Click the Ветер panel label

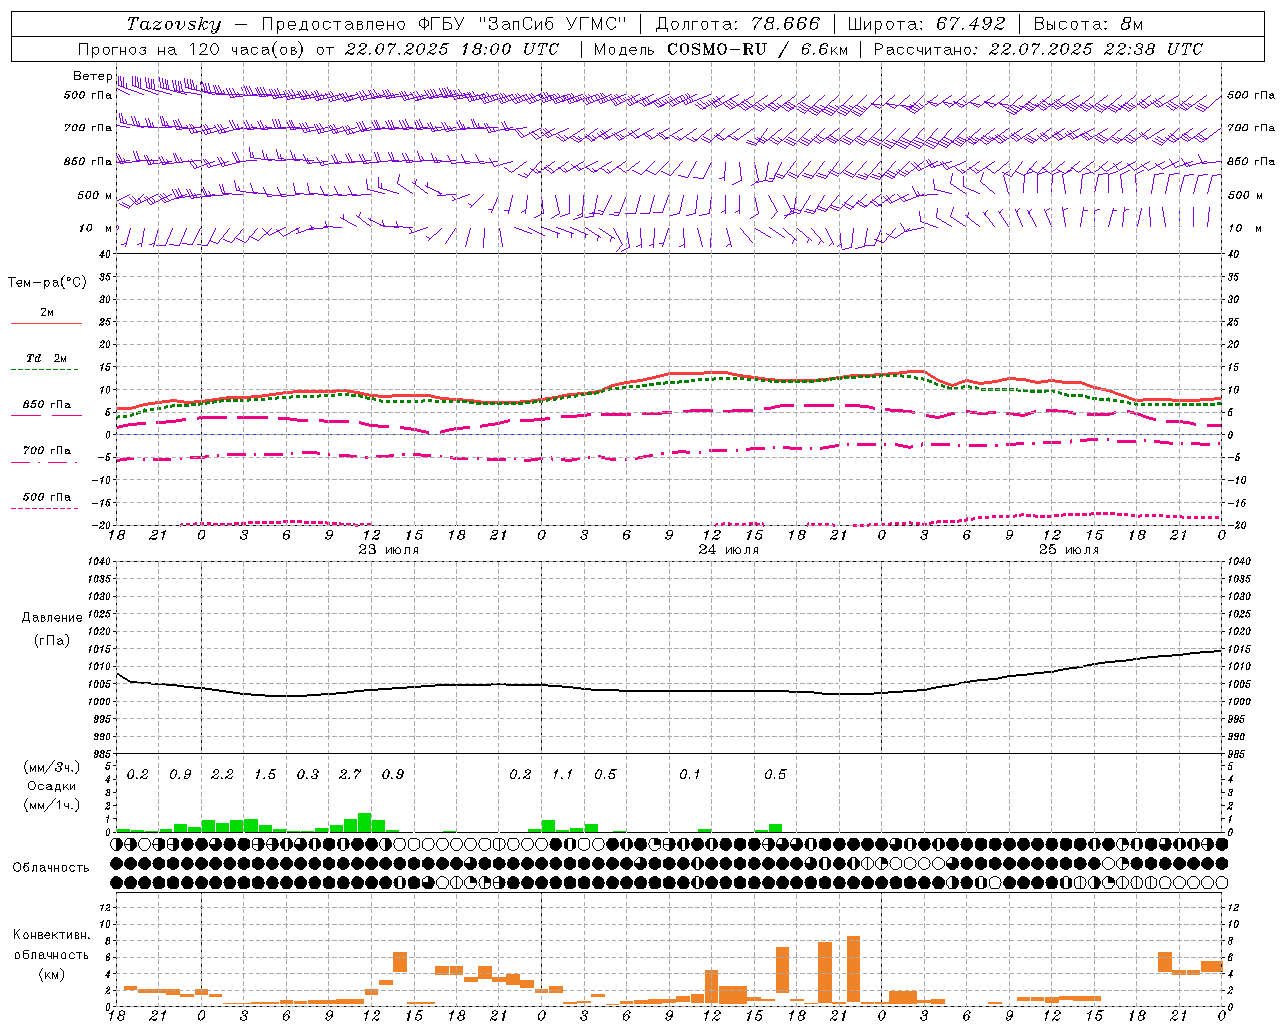(93, 76)
